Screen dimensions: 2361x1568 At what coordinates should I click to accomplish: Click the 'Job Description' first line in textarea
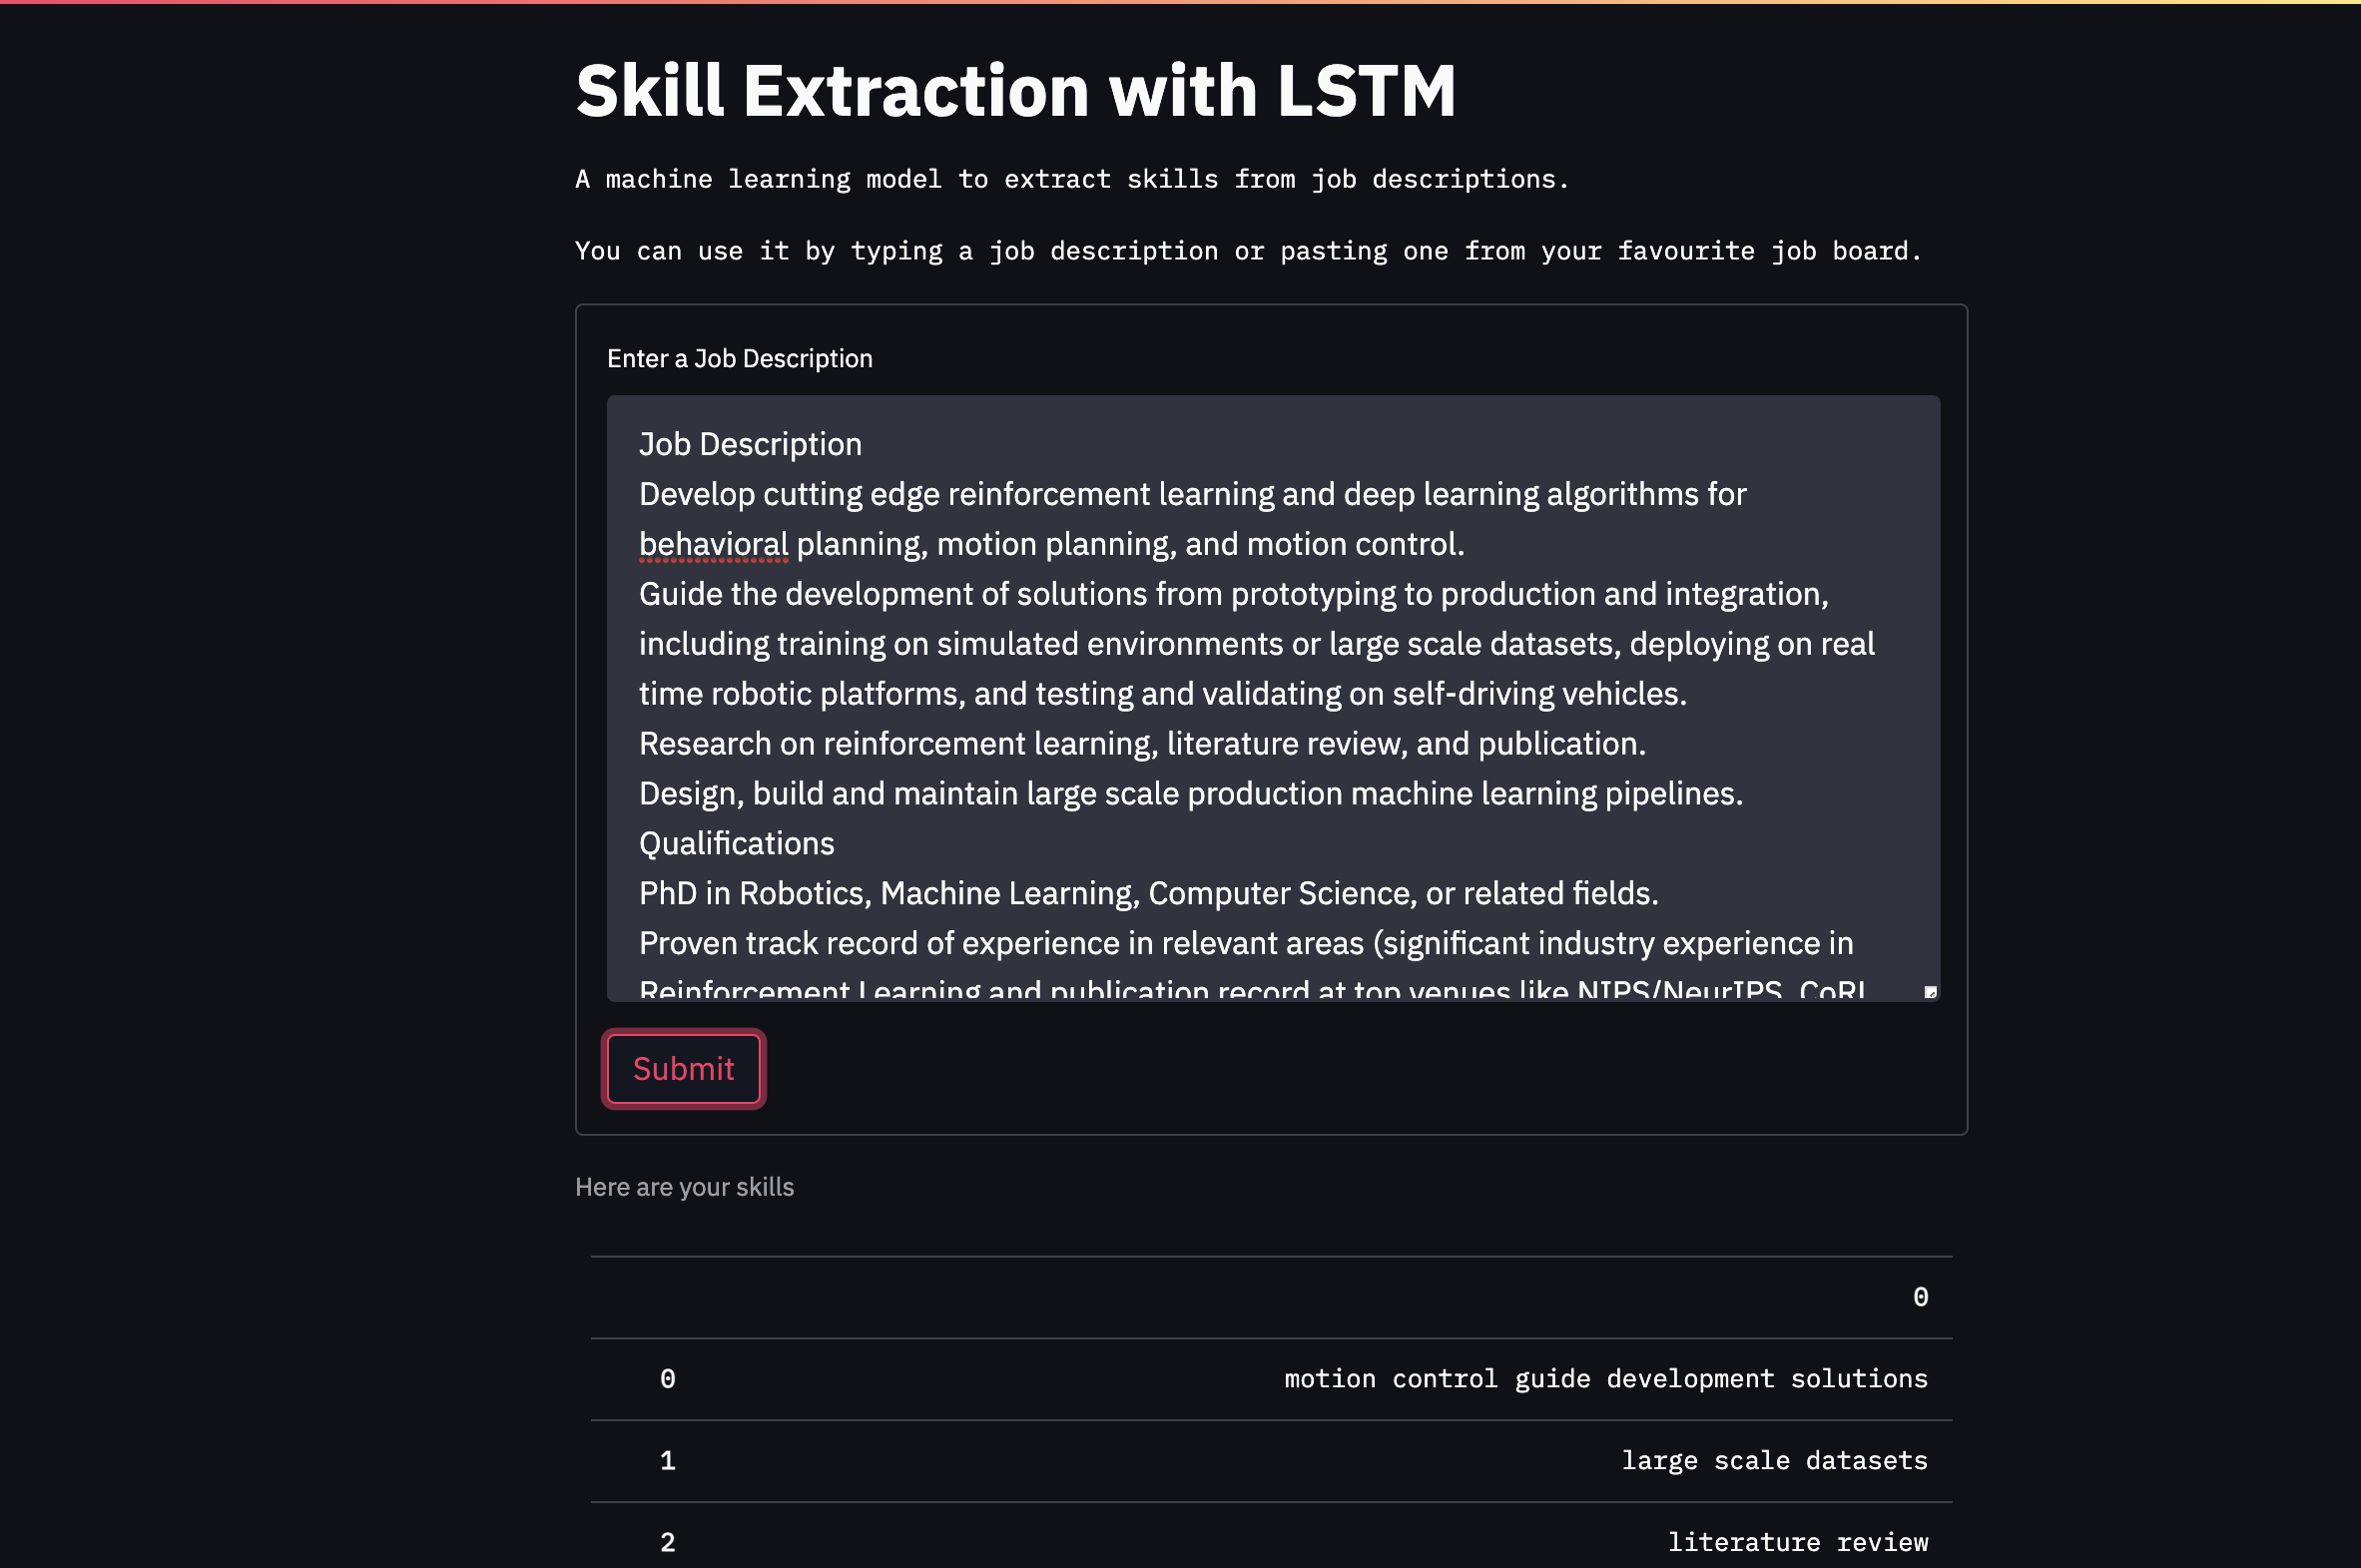pyautogui.click(x=750, y=444)
